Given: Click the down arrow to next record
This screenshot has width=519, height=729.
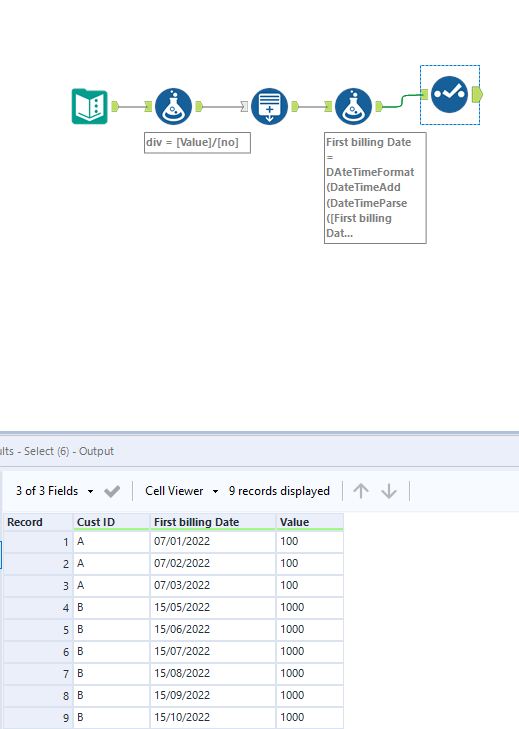Looking at the screenshot, I should 389,491.
